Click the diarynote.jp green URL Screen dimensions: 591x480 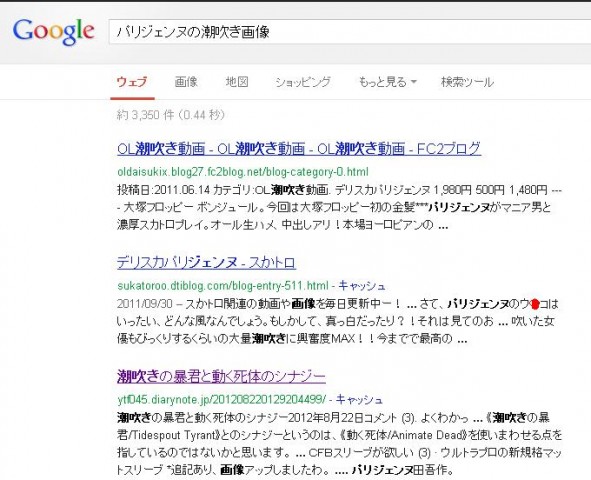[x=221, y=399]
